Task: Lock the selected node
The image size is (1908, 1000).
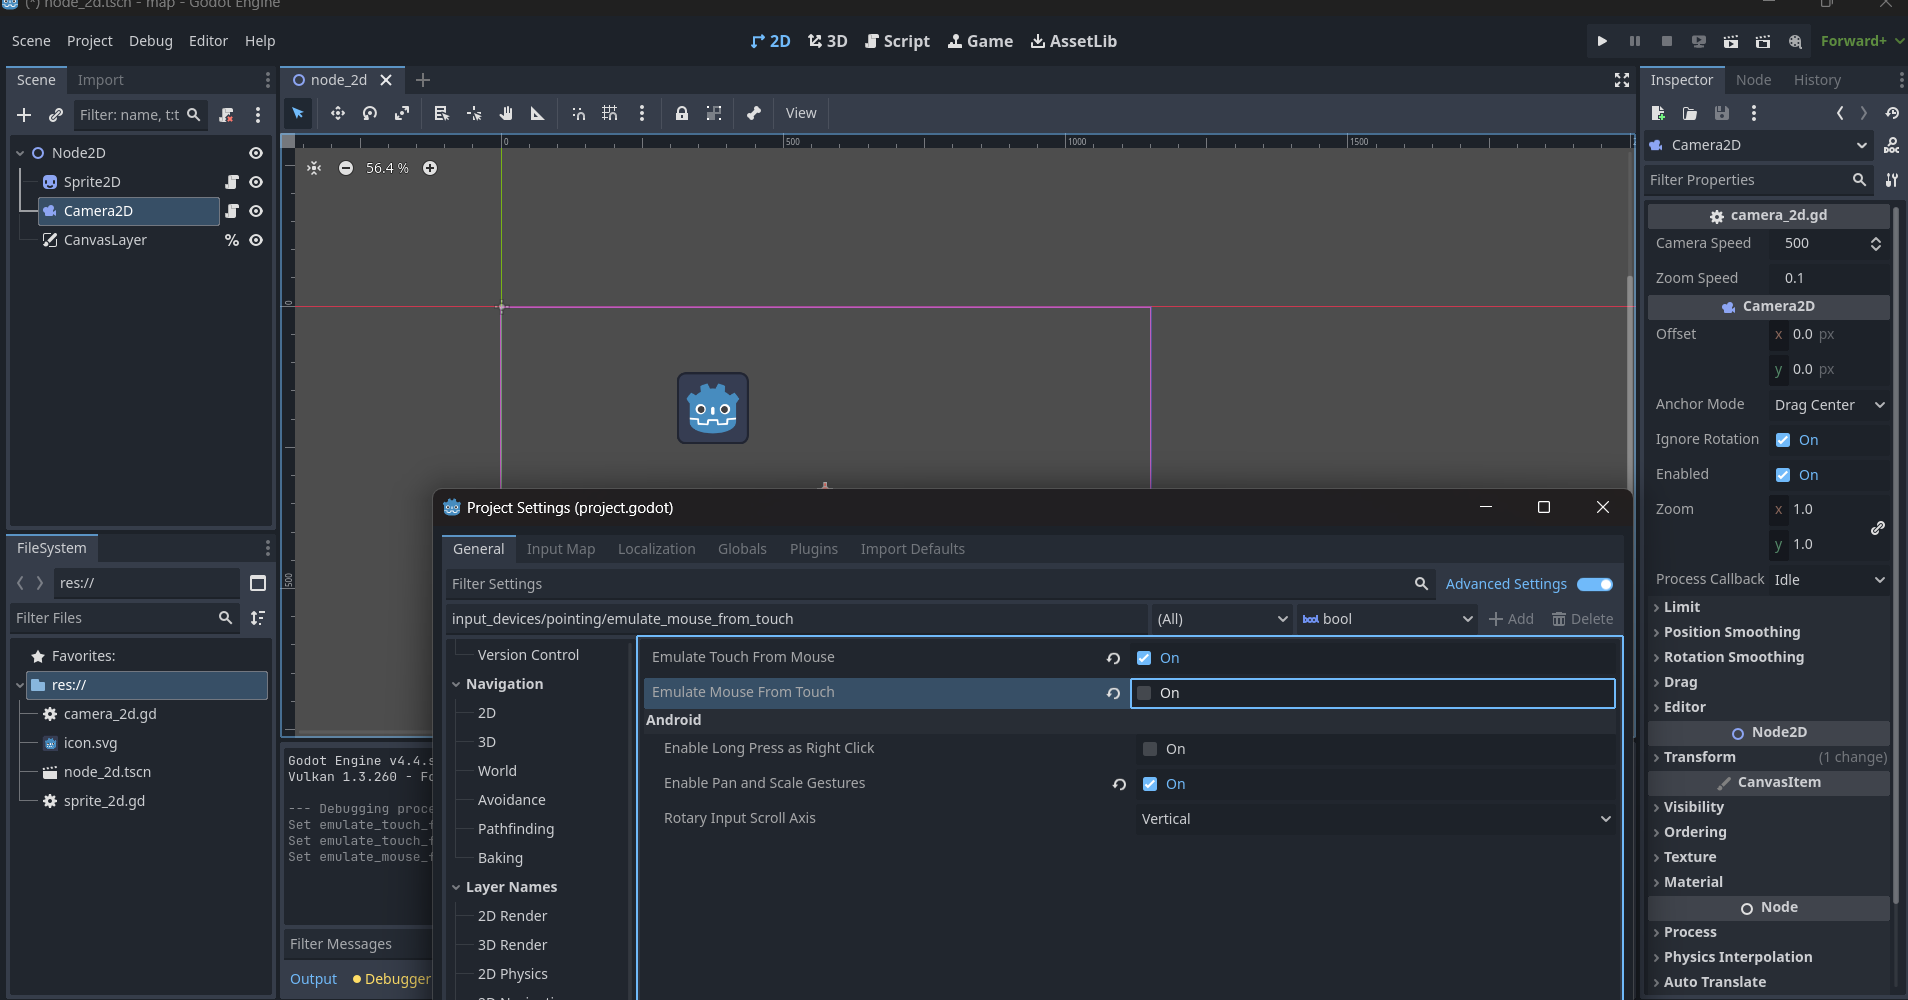Action: 681,113
